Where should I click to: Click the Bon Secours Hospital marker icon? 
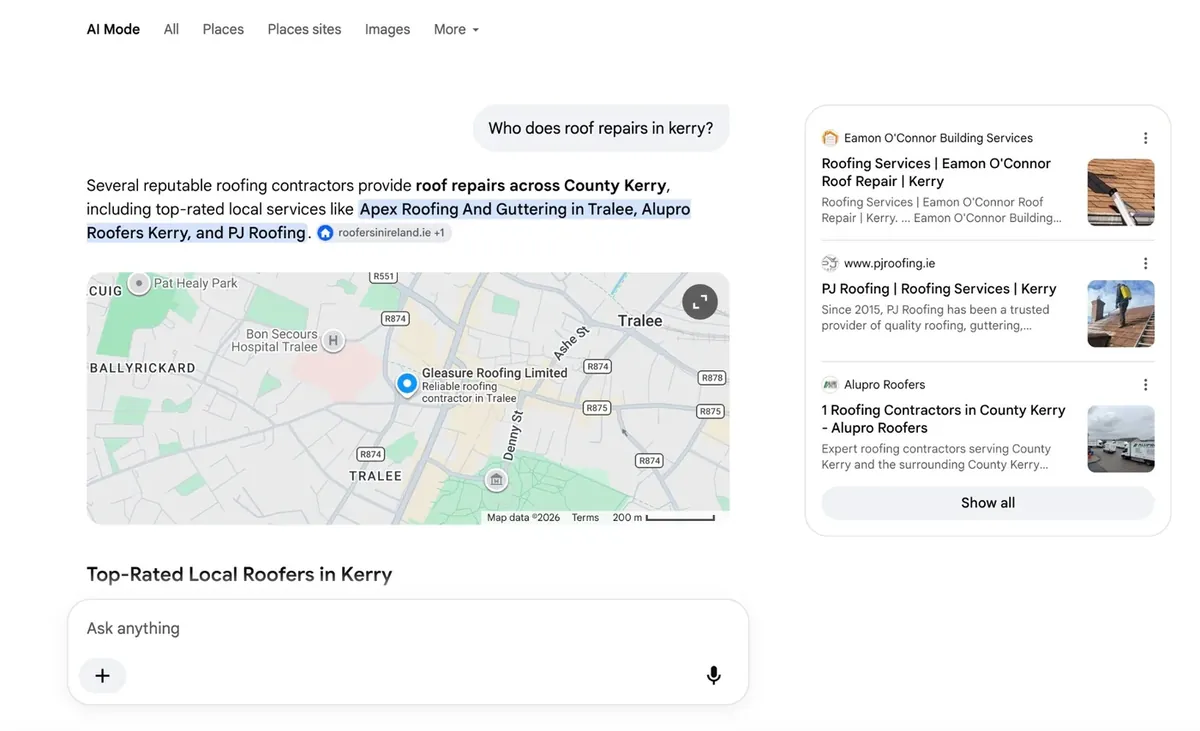333,341
